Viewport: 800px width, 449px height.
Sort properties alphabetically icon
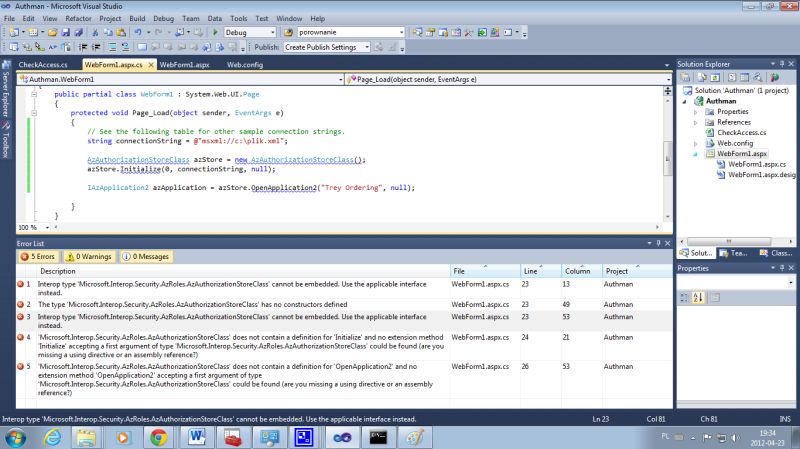(697, 297)
